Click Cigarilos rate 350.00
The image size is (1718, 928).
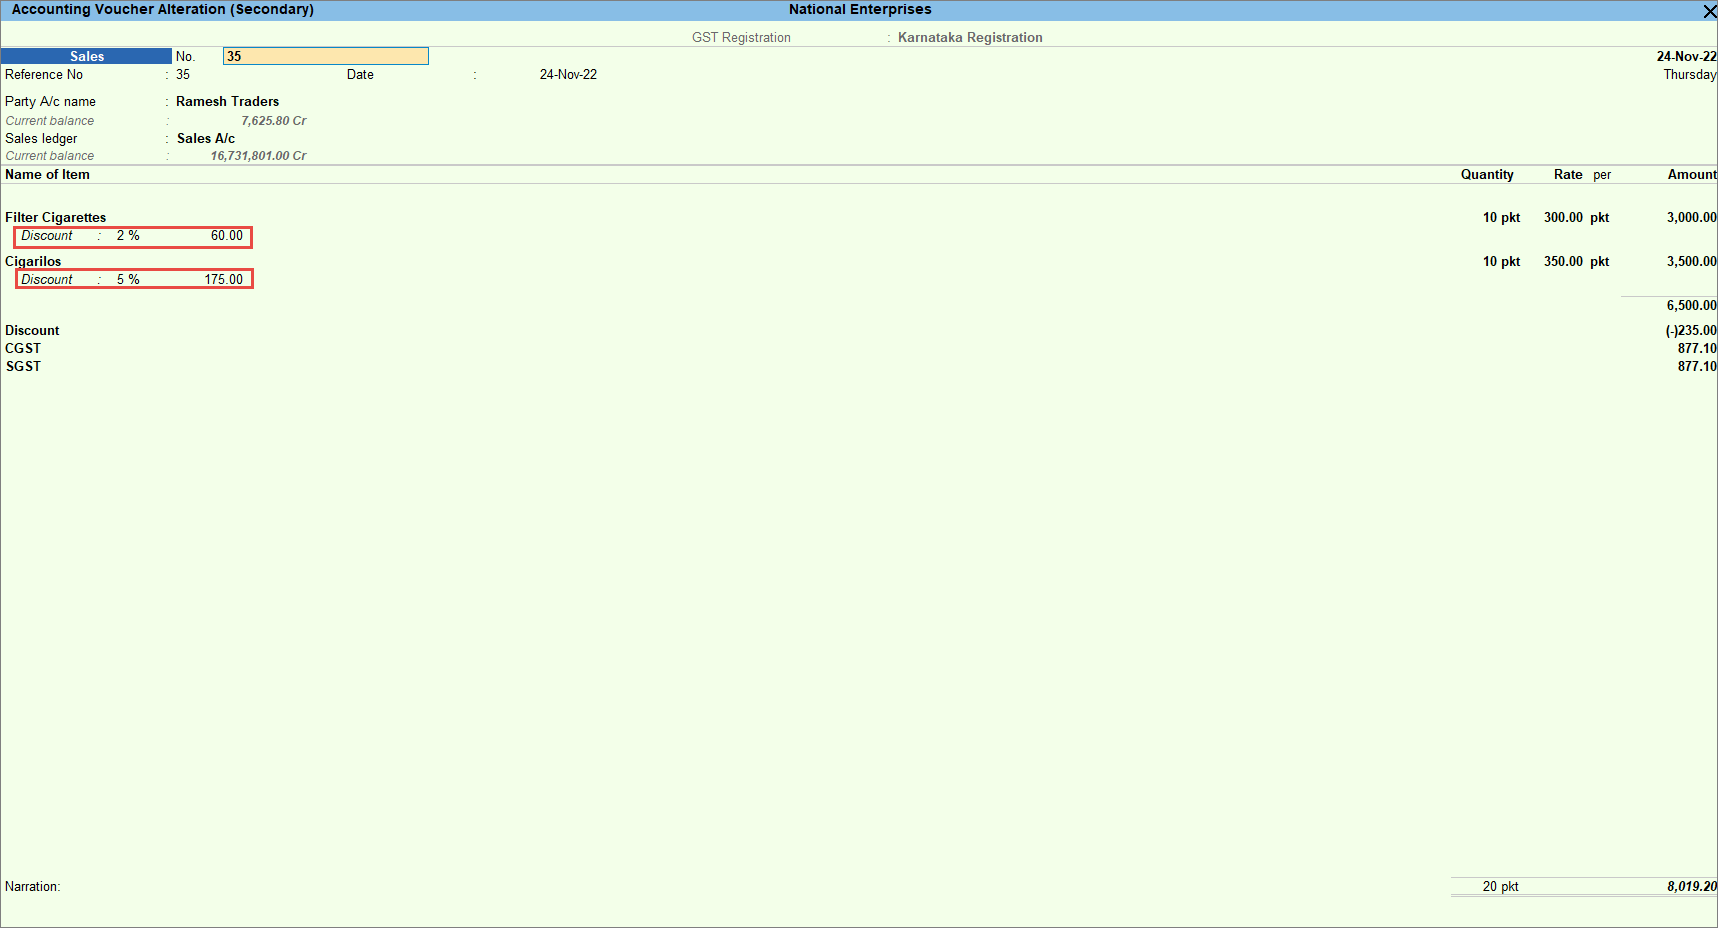1563,262
